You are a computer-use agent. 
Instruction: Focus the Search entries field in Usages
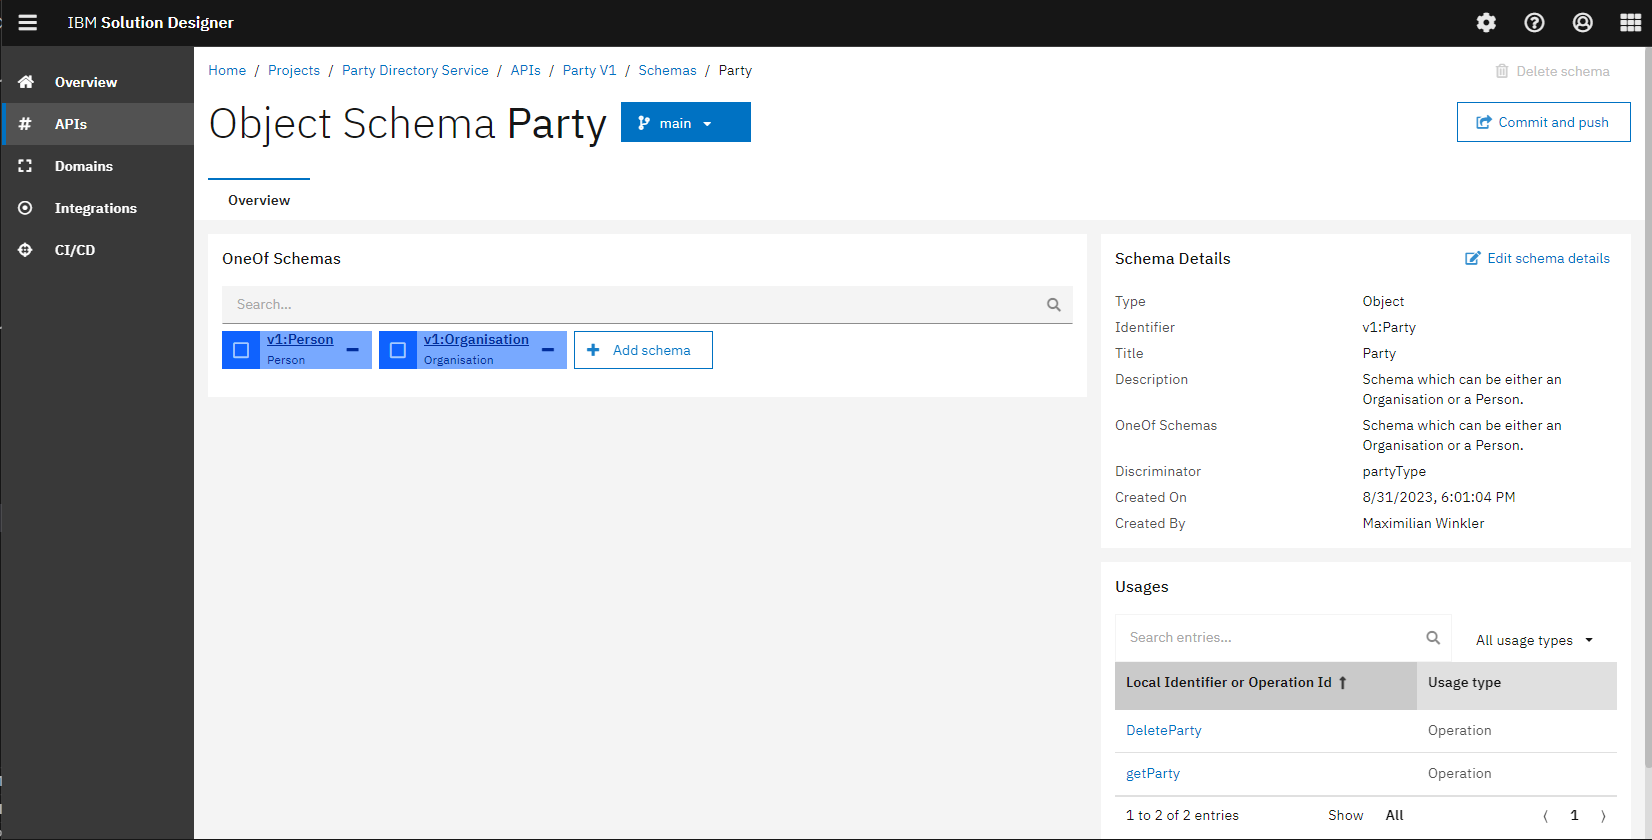[1270, 638]
